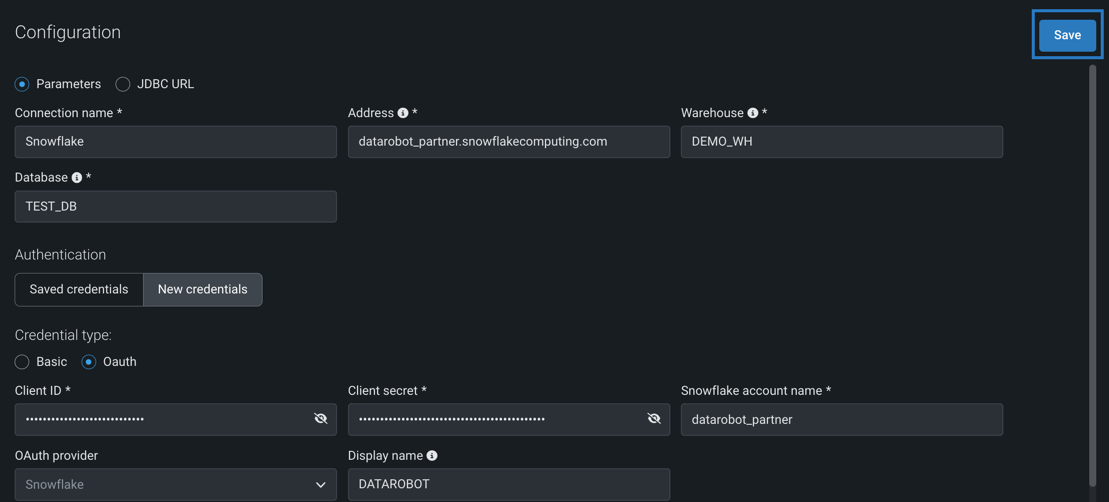Edit the Snowflake account name field
Viewport: 1109px width, 502px height.
pos(841,420)
